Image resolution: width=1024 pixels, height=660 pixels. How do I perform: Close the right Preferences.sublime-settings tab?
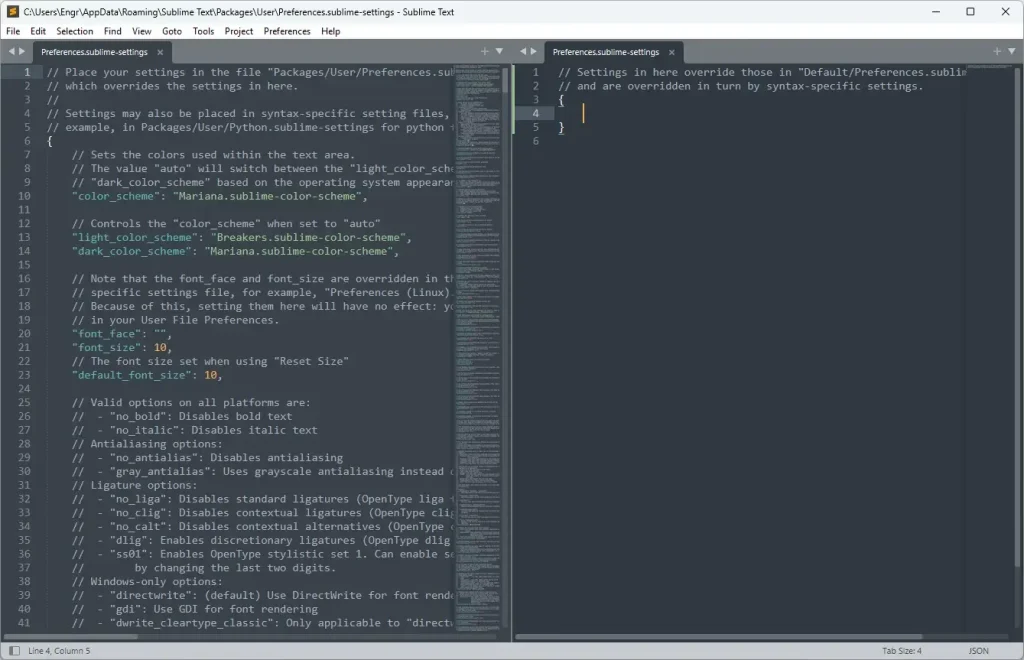point(671,52)
